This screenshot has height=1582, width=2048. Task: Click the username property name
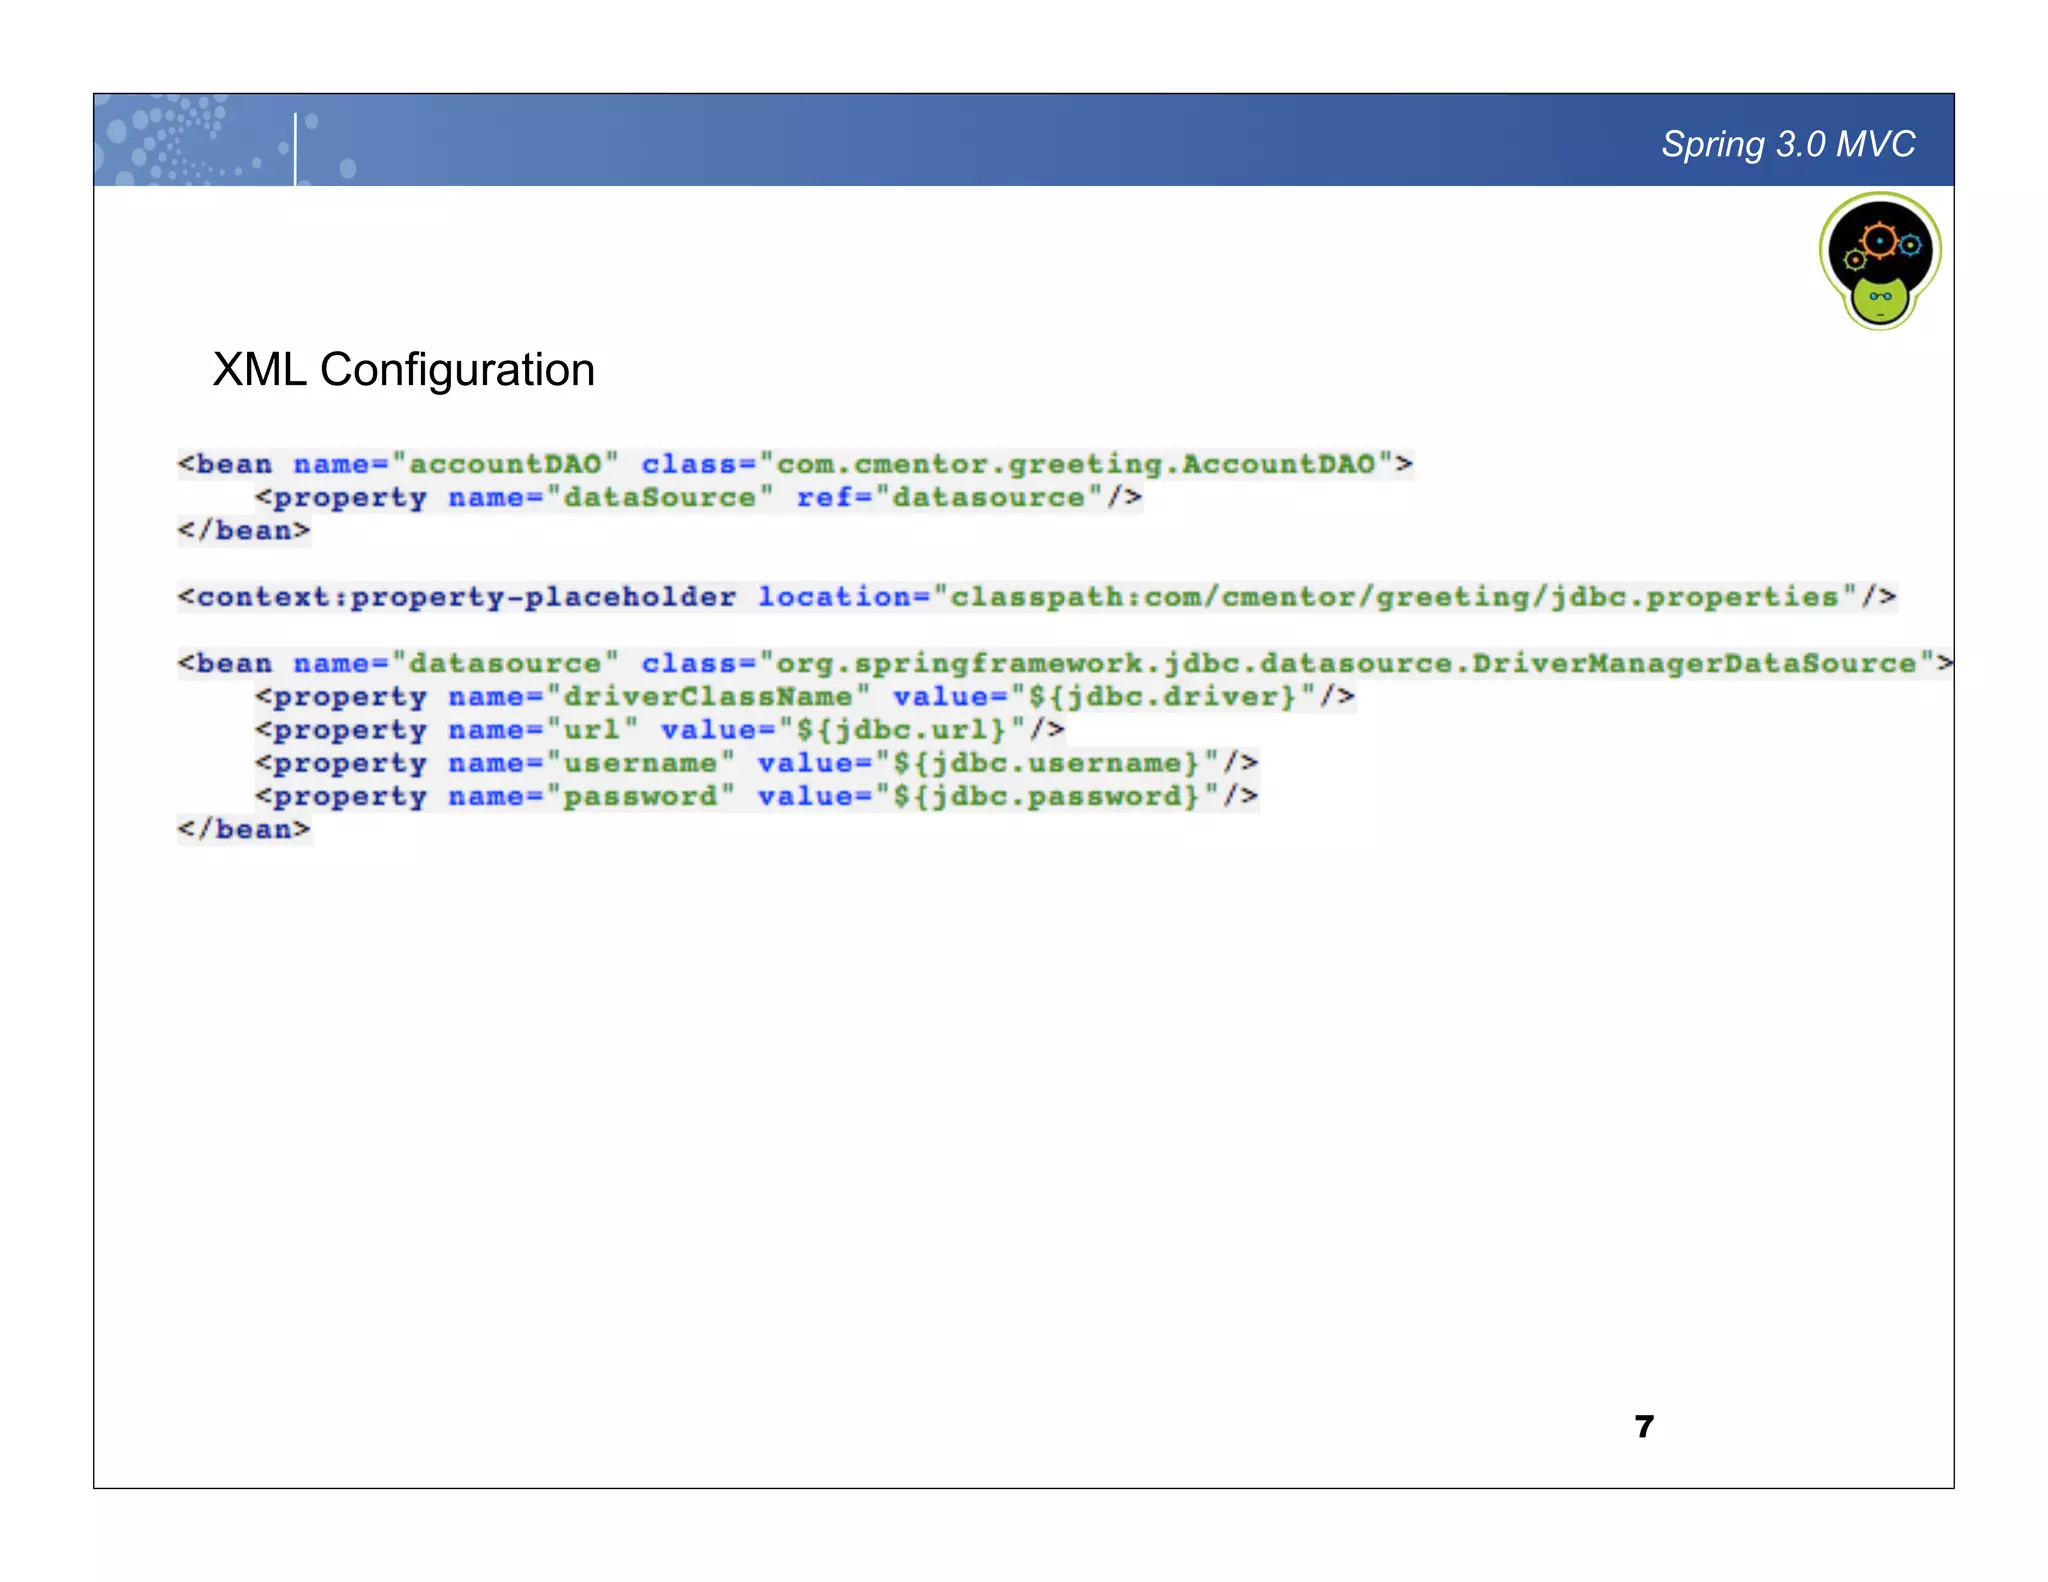coord(640,764)
